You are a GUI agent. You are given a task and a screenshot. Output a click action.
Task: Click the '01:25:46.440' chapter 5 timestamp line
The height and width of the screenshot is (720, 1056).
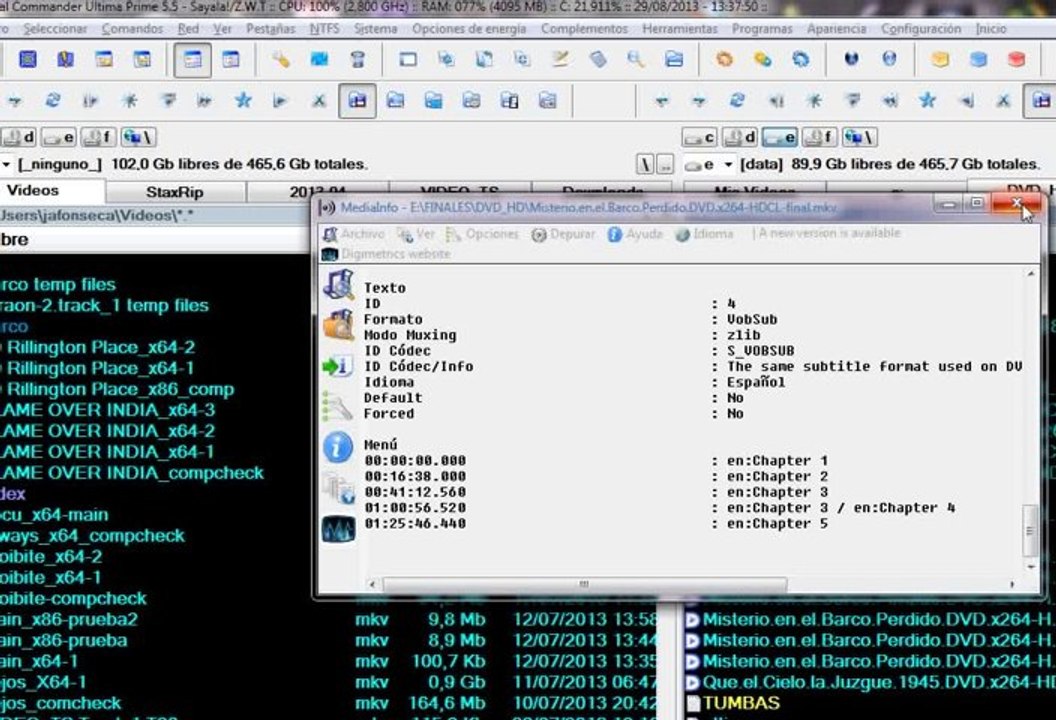(415, 523)
